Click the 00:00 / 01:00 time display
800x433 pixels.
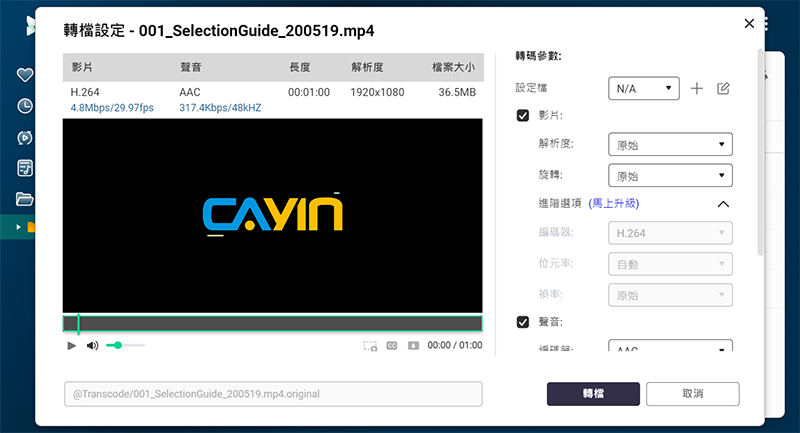[455, 345]
